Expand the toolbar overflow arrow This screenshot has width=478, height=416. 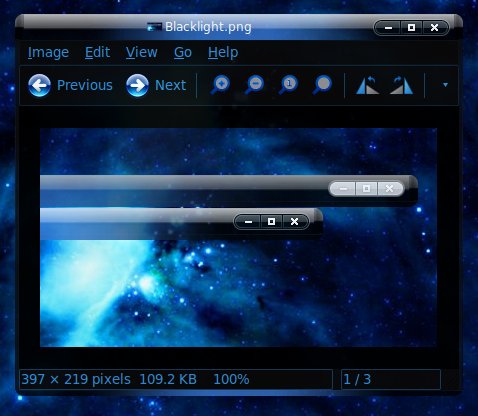point(445,85)
